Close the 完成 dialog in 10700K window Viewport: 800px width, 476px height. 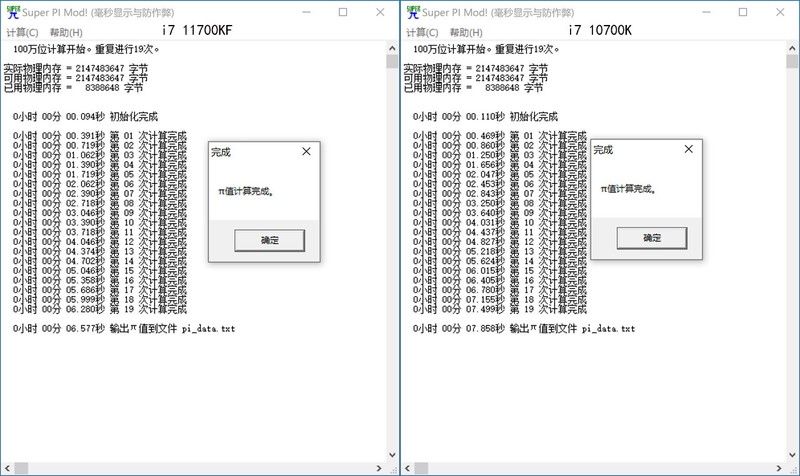[688, 149]
